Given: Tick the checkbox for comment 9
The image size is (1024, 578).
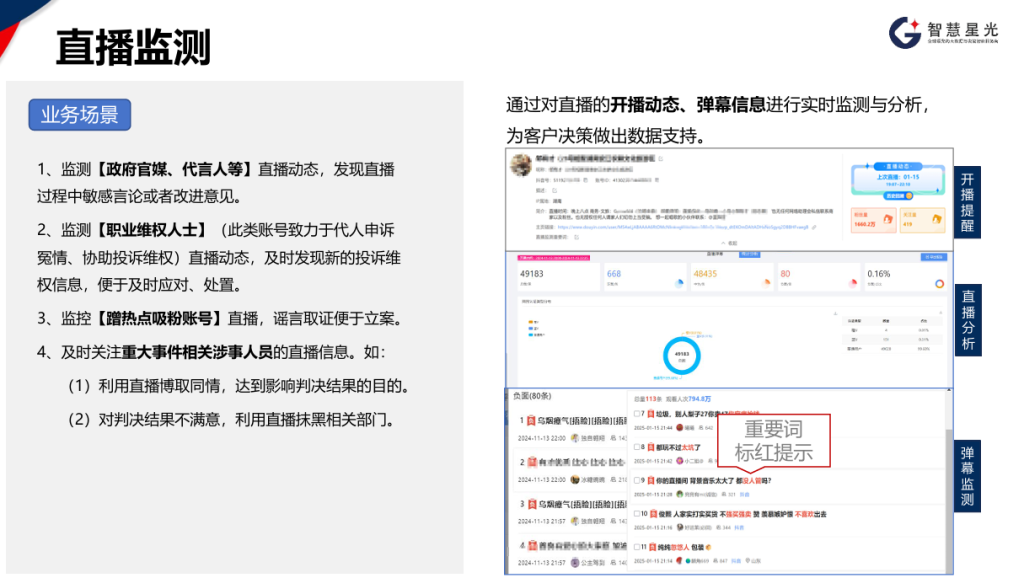Looking at the screenshot, I should coord(637,481).
